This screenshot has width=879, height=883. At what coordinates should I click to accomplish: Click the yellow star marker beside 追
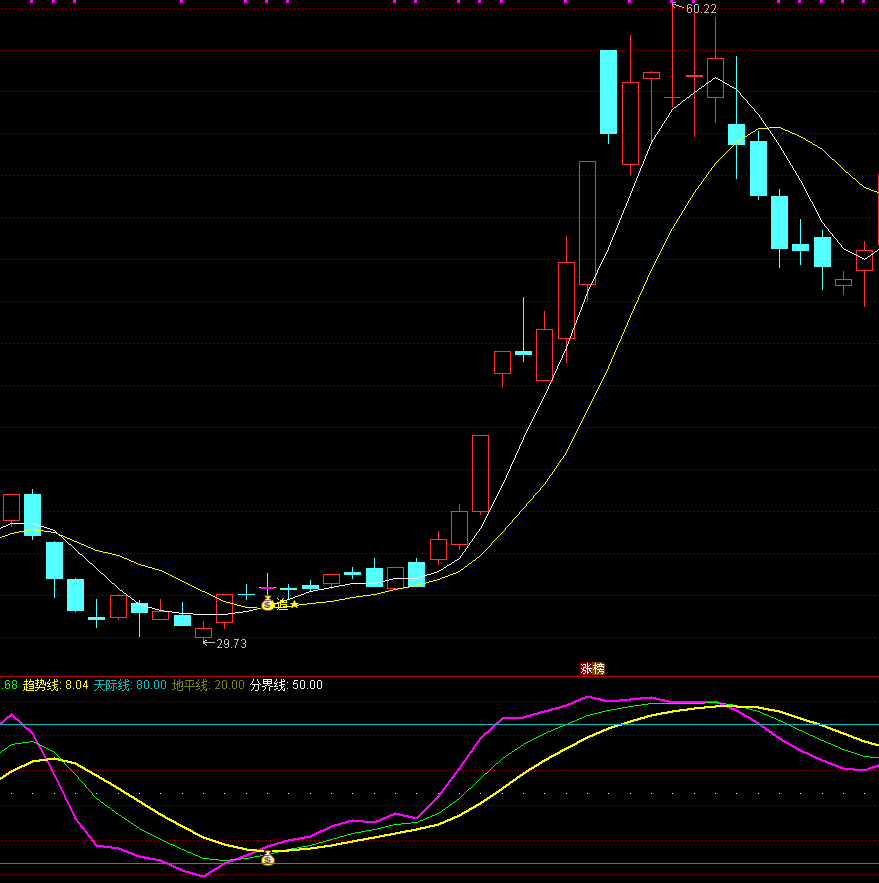294,604
